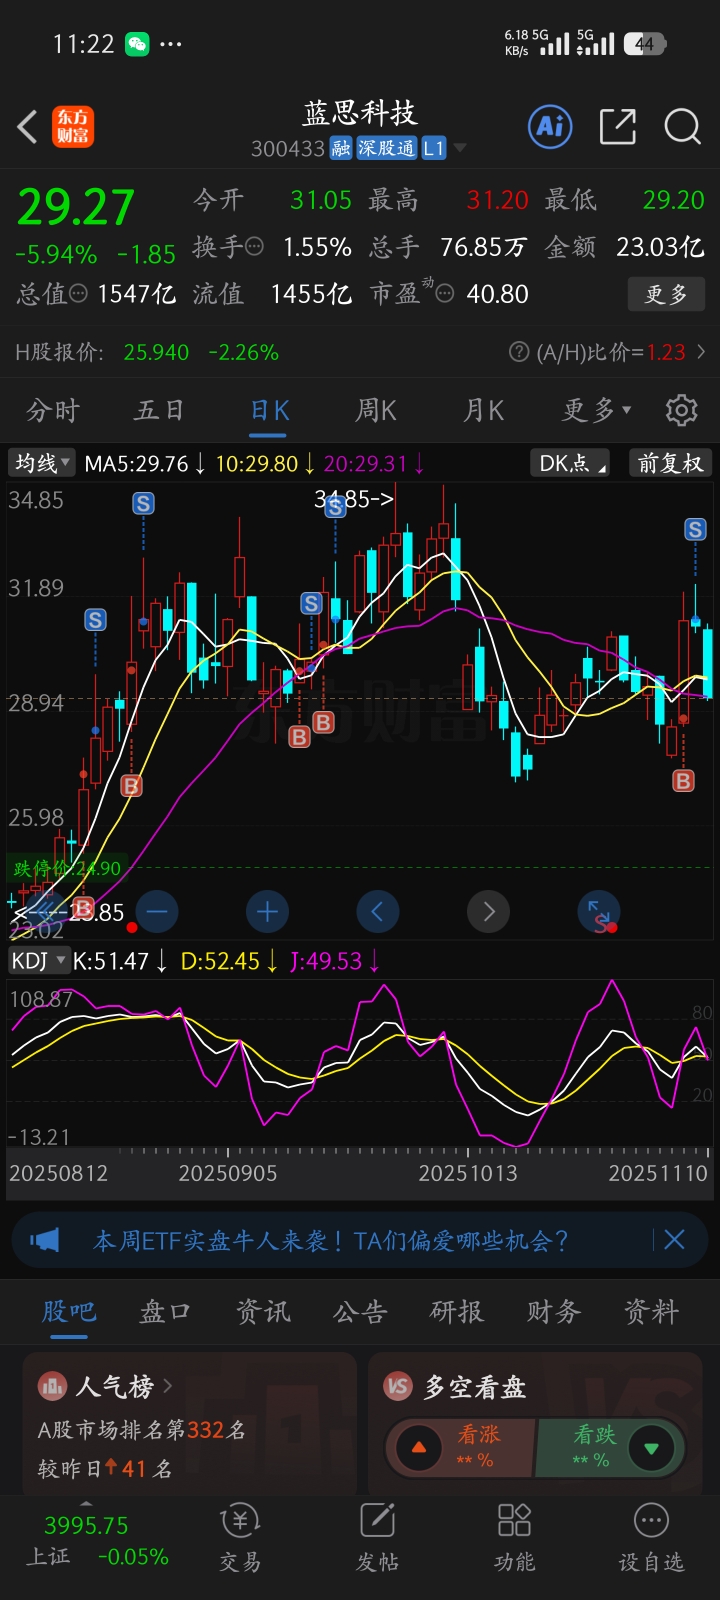Tap the 深股通 badge
The height and width of the screenshot is (1600, 720).
click(386, 148)
